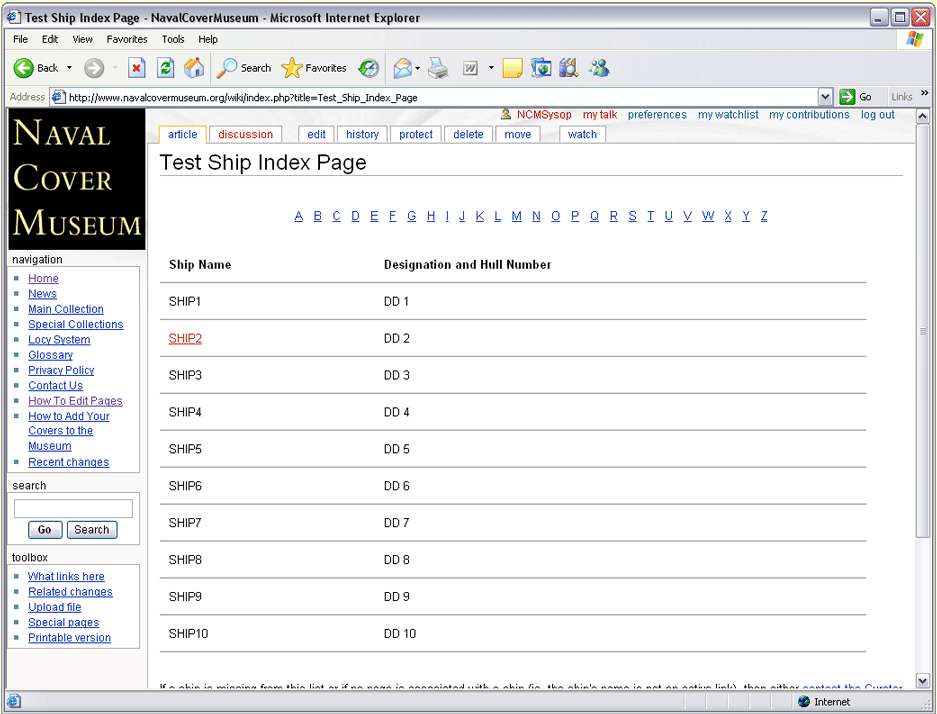This screenshot has width=937, height=714.
Task: Open the Tools menu
Action: [173, 39]
